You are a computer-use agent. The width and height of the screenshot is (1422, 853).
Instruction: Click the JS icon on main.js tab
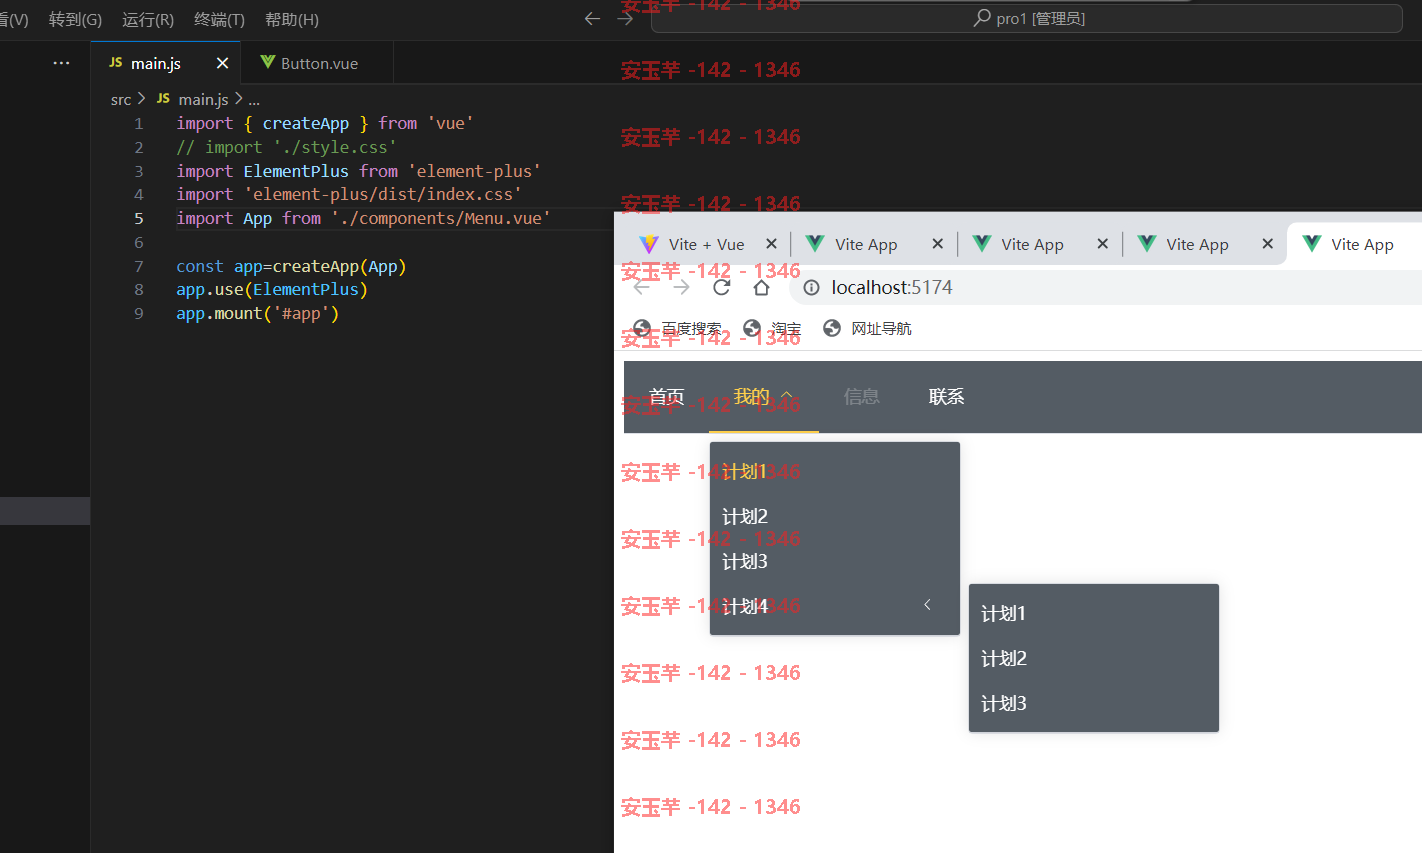(116, 62)
